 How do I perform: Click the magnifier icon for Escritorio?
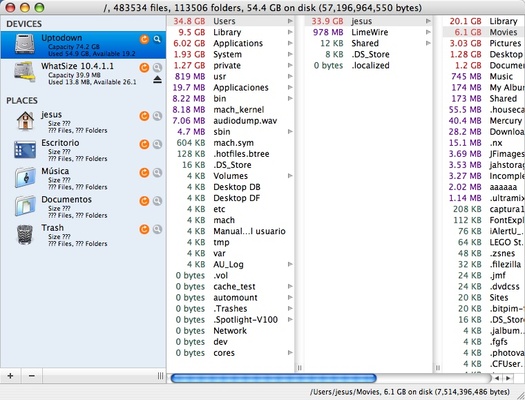tap(157, 144)
